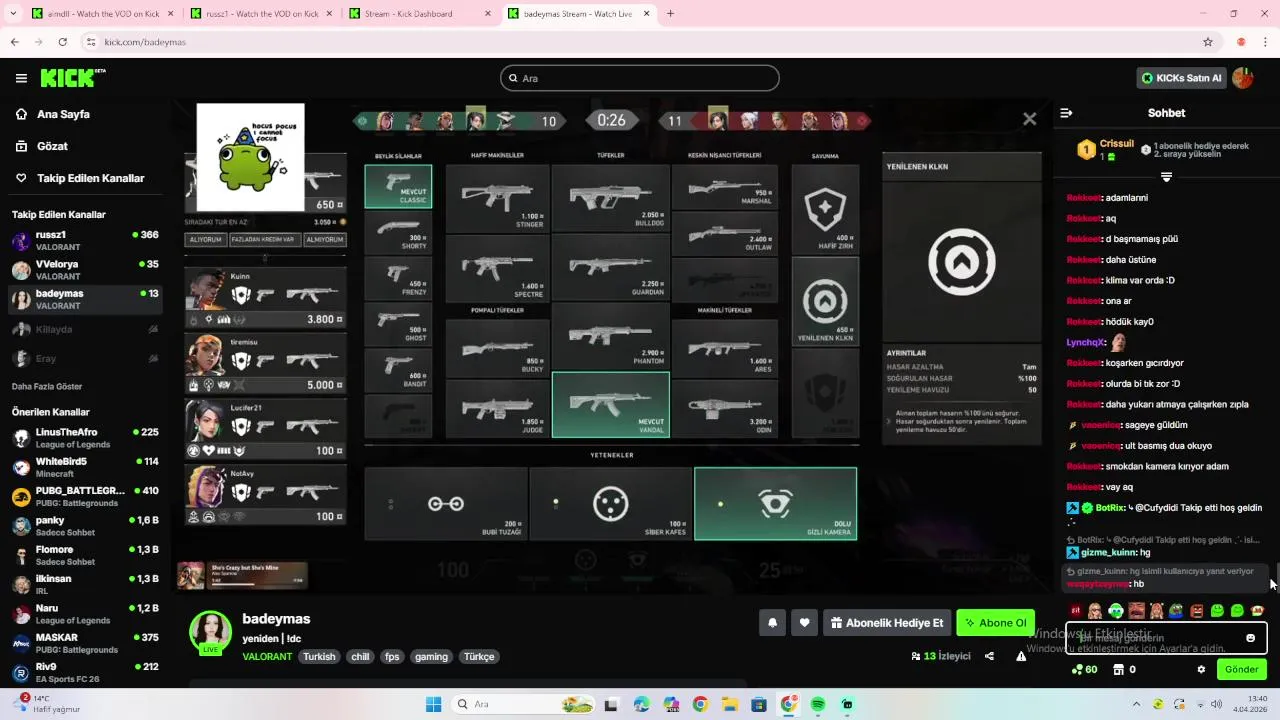
Task: Open LinusTheAfro recommended channel
Action: click(x=86, y=438)
